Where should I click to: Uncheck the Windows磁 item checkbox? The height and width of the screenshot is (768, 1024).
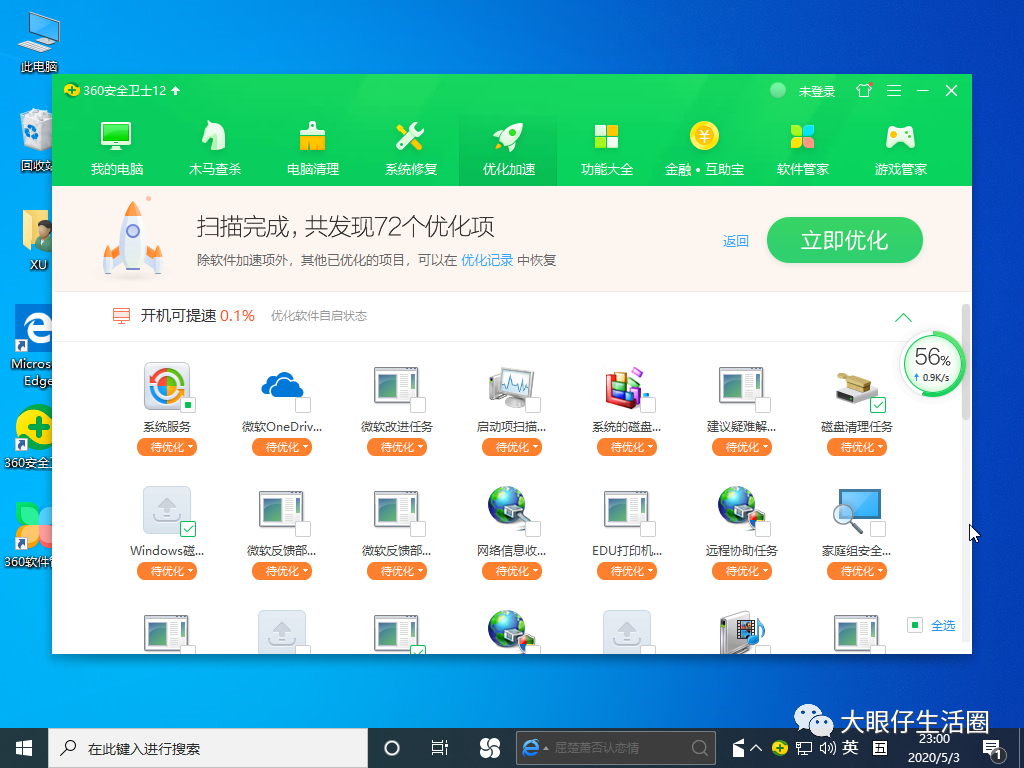click(x=188, y=529)
